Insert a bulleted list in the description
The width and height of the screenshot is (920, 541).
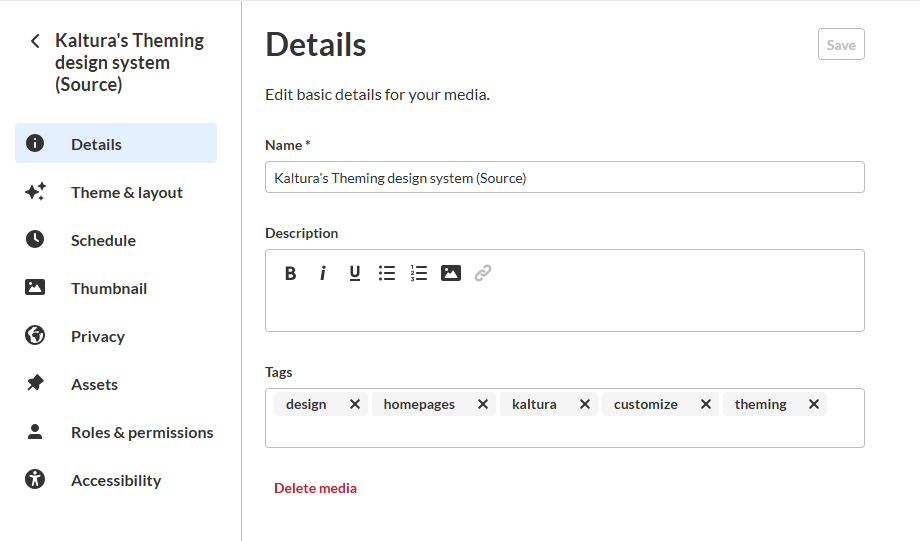point(387,273)
